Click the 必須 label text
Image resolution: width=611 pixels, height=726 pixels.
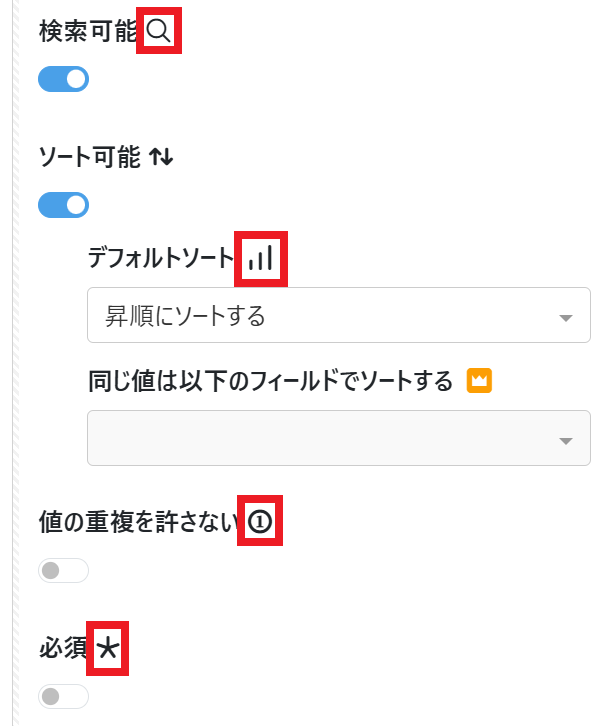point(63,650)
